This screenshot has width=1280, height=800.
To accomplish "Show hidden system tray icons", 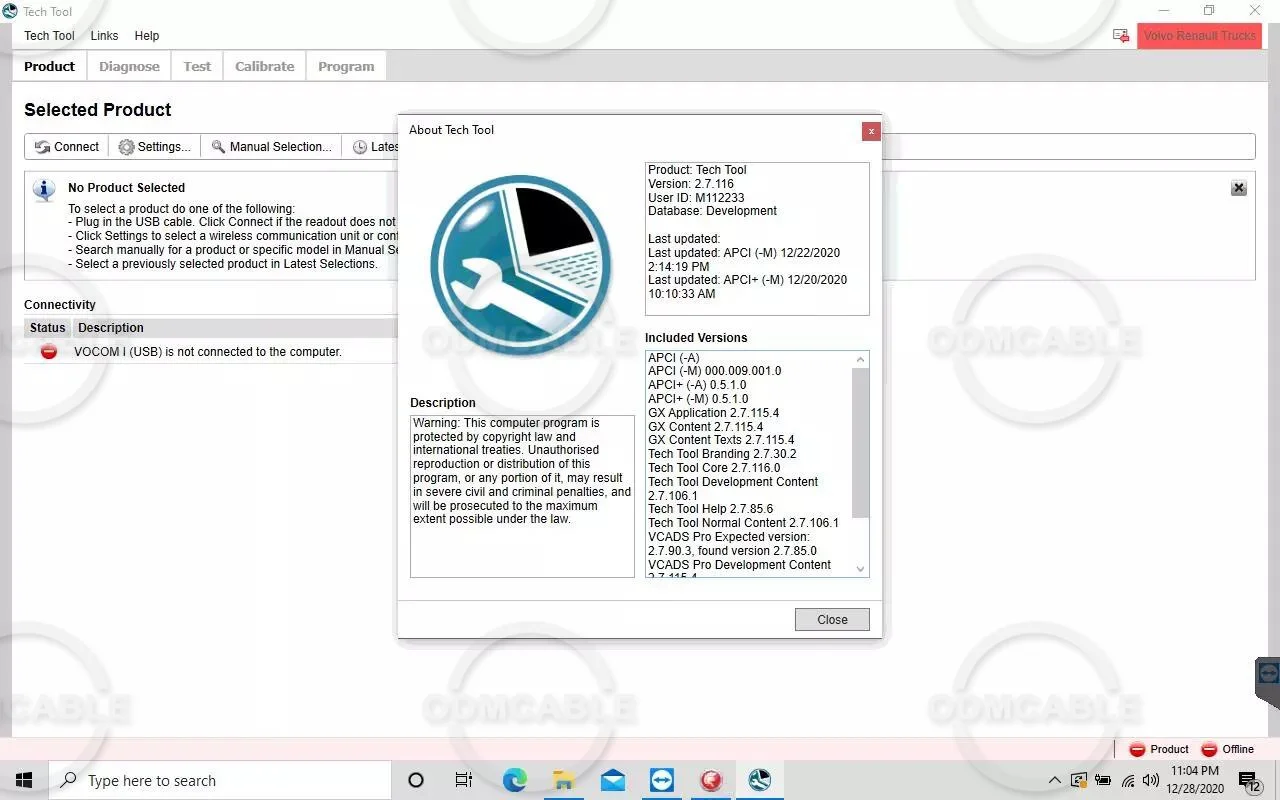I will click(x=1054, y=780).
